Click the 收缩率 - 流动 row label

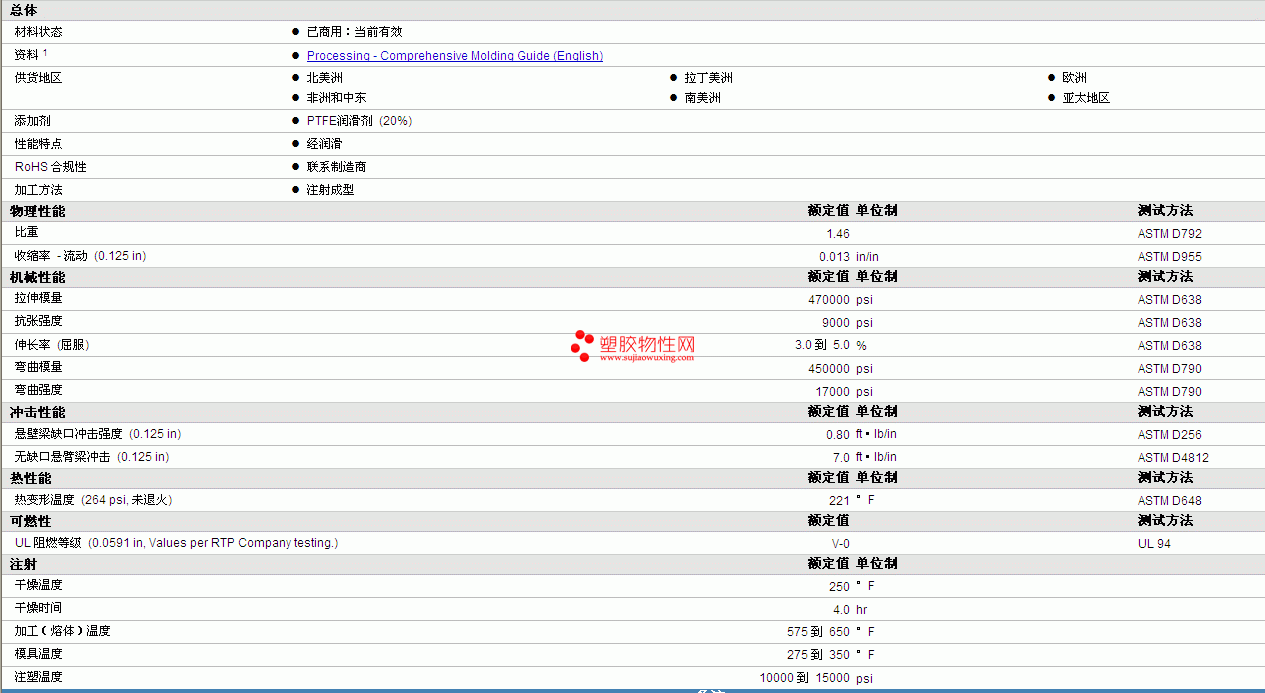coord(80,256)
